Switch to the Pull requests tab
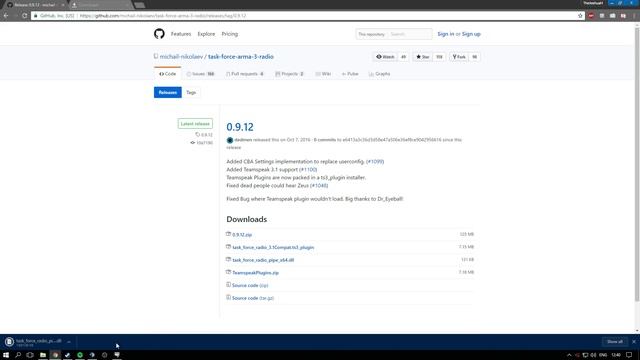 245,74
